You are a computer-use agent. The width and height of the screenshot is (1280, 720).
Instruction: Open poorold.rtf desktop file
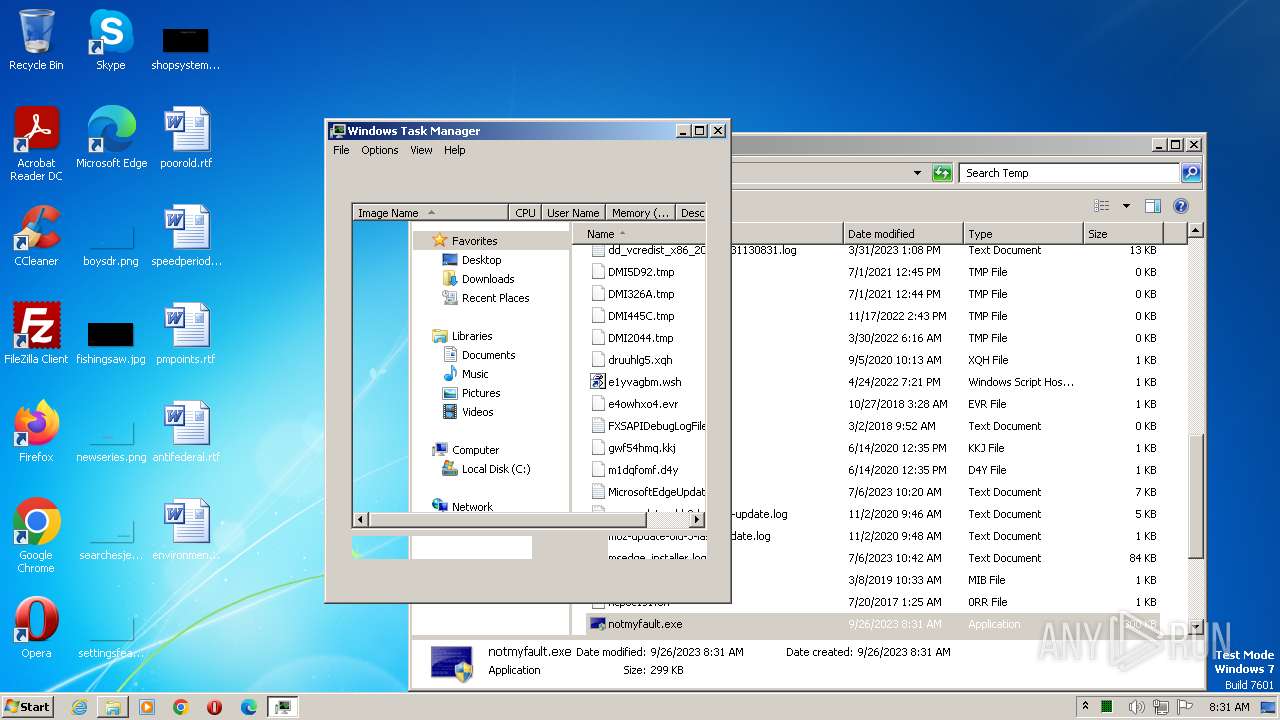(x=186, y=138)
